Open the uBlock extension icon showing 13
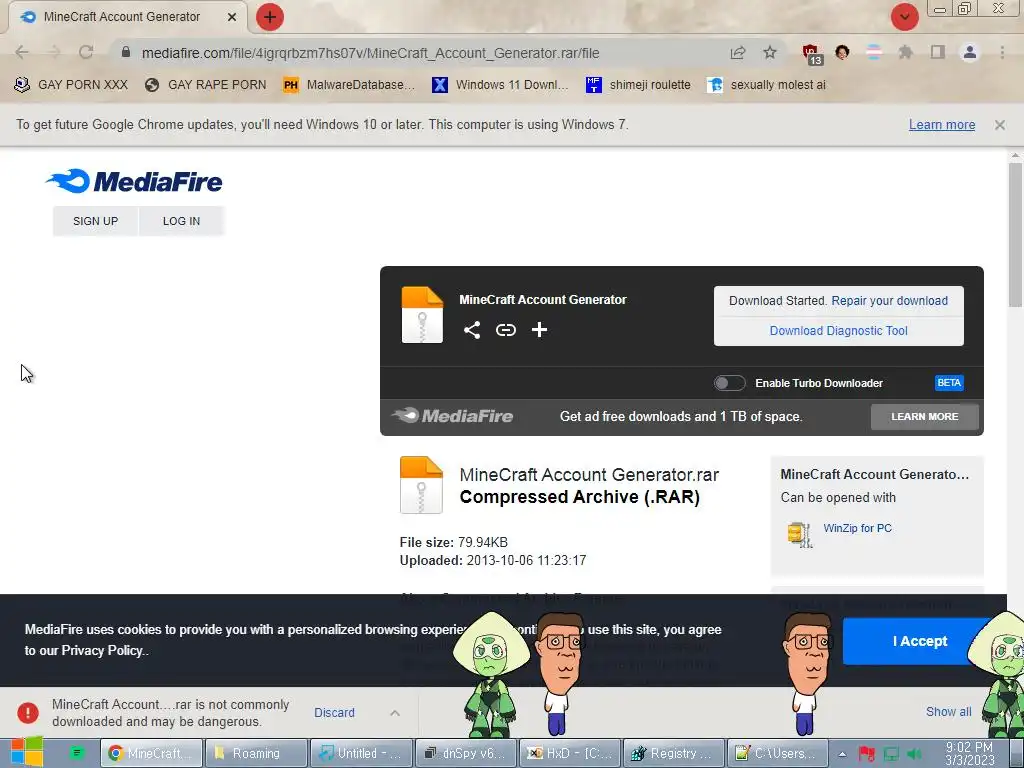 812,54
